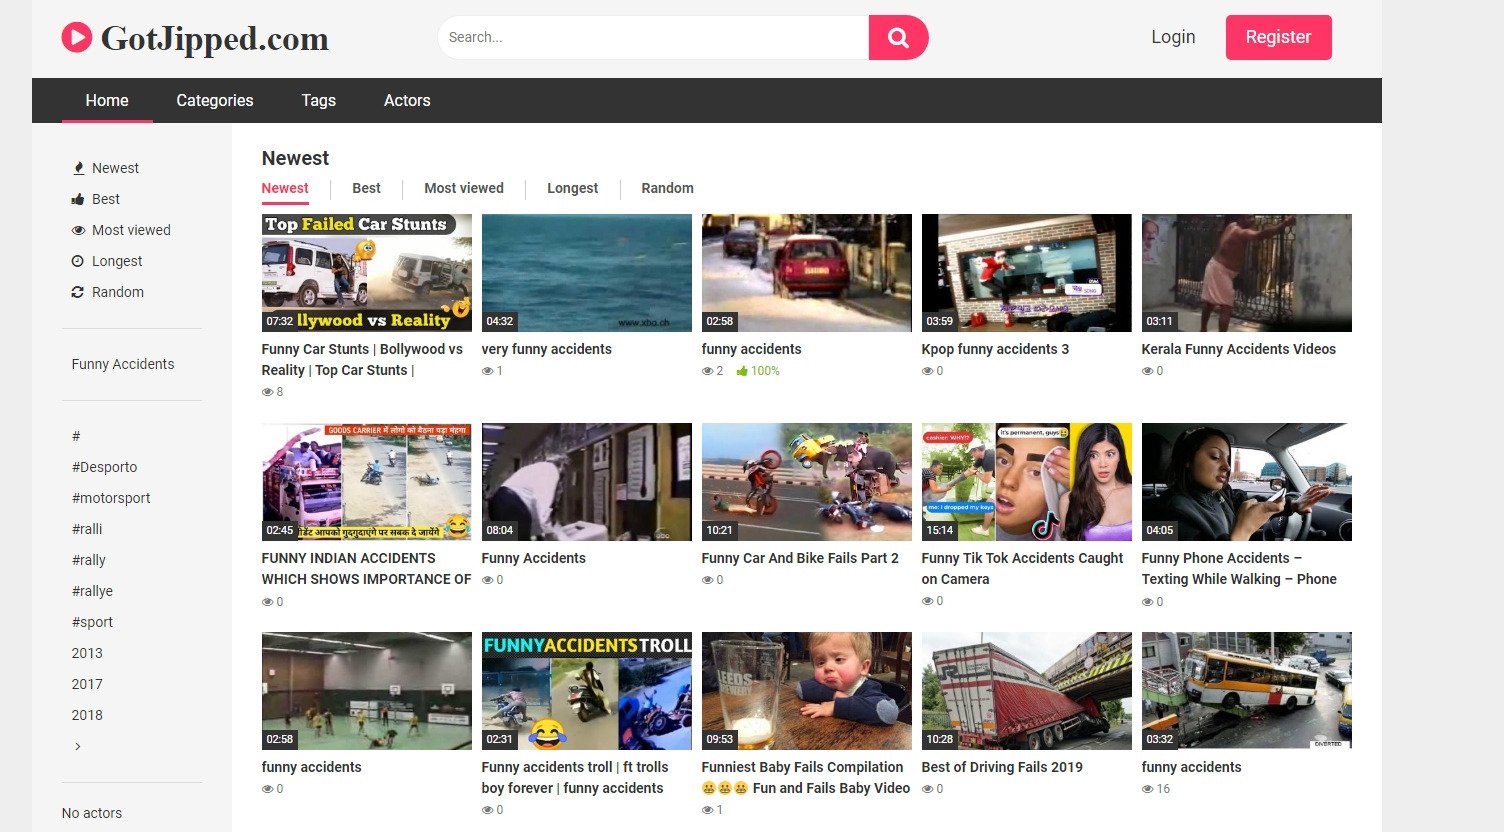Click the Newest flame icon in sidebar
Image resolution: width=1504 pixels, height=832 pixels.
coord(78,168)
